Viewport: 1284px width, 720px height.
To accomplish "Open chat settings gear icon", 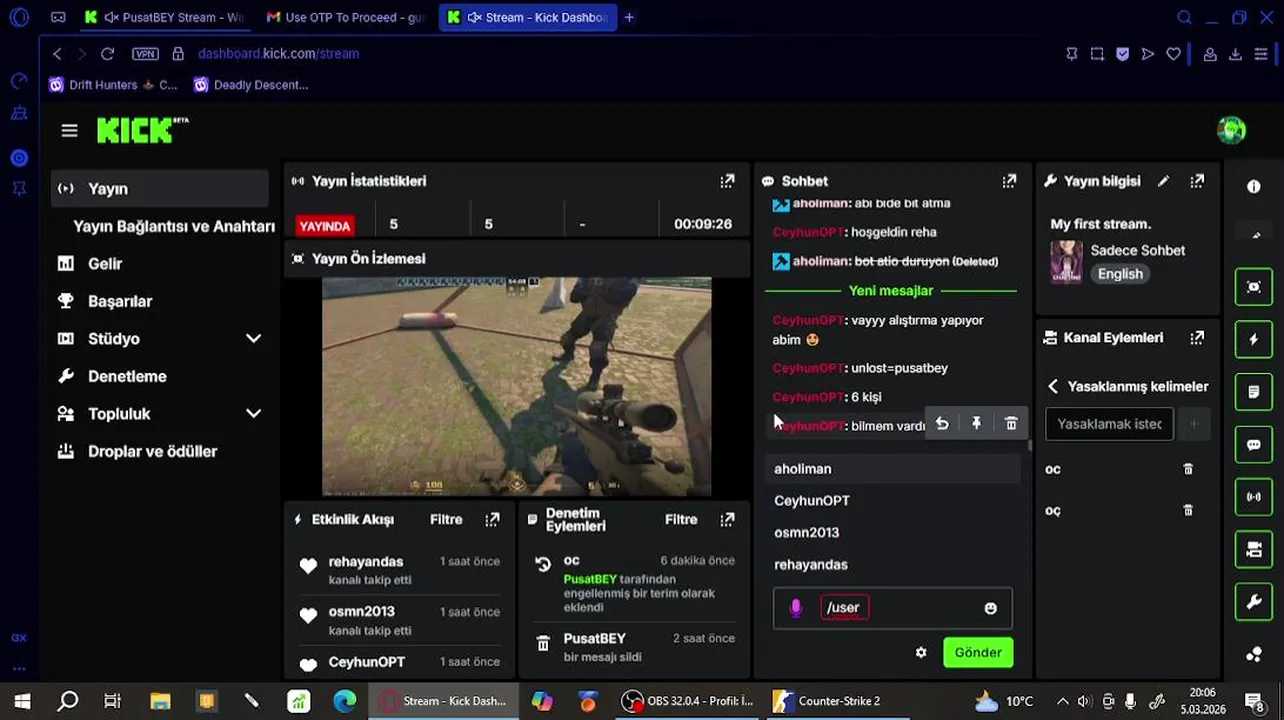I will (x=921, y=653).
